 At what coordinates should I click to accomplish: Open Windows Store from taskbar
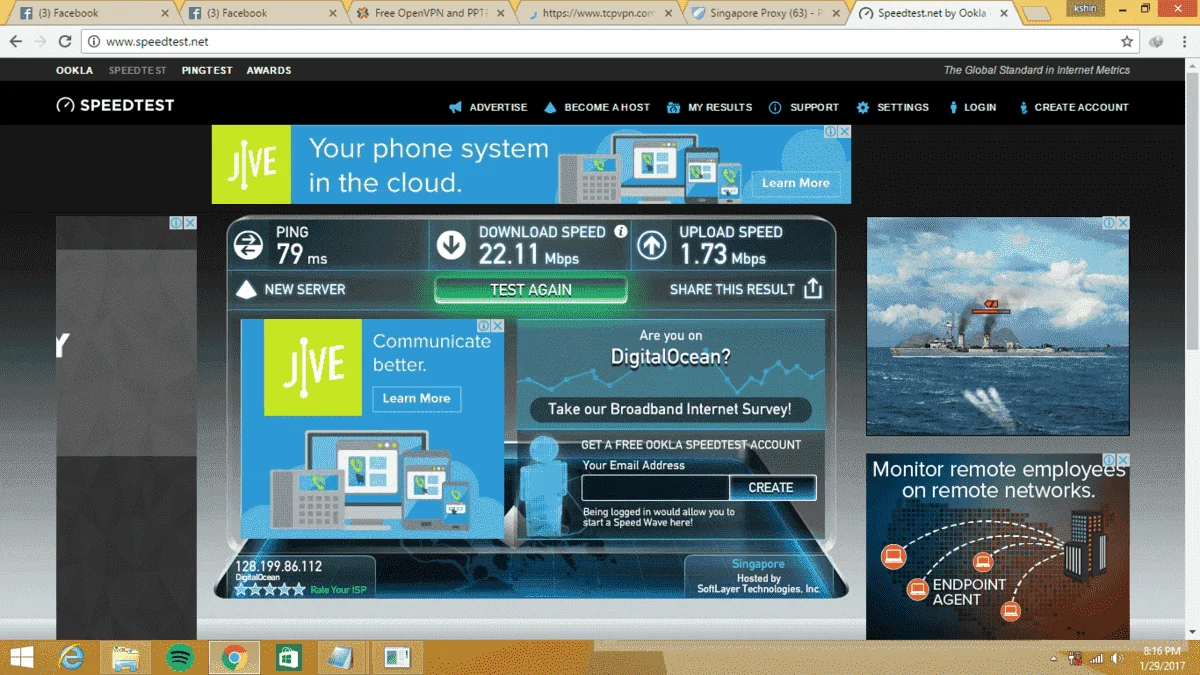tap(288, 657)
